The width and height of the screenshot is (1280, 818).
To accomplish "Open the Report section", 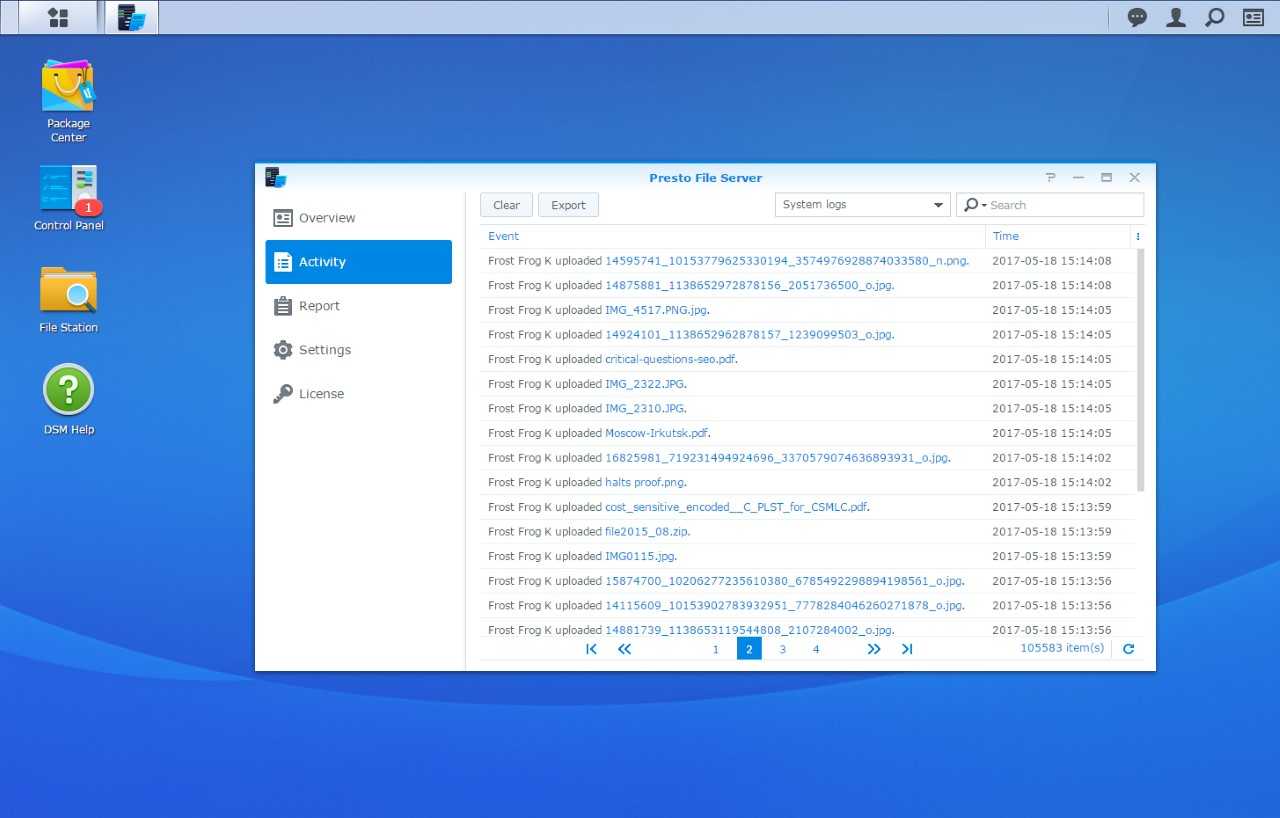I will point(358,306).
